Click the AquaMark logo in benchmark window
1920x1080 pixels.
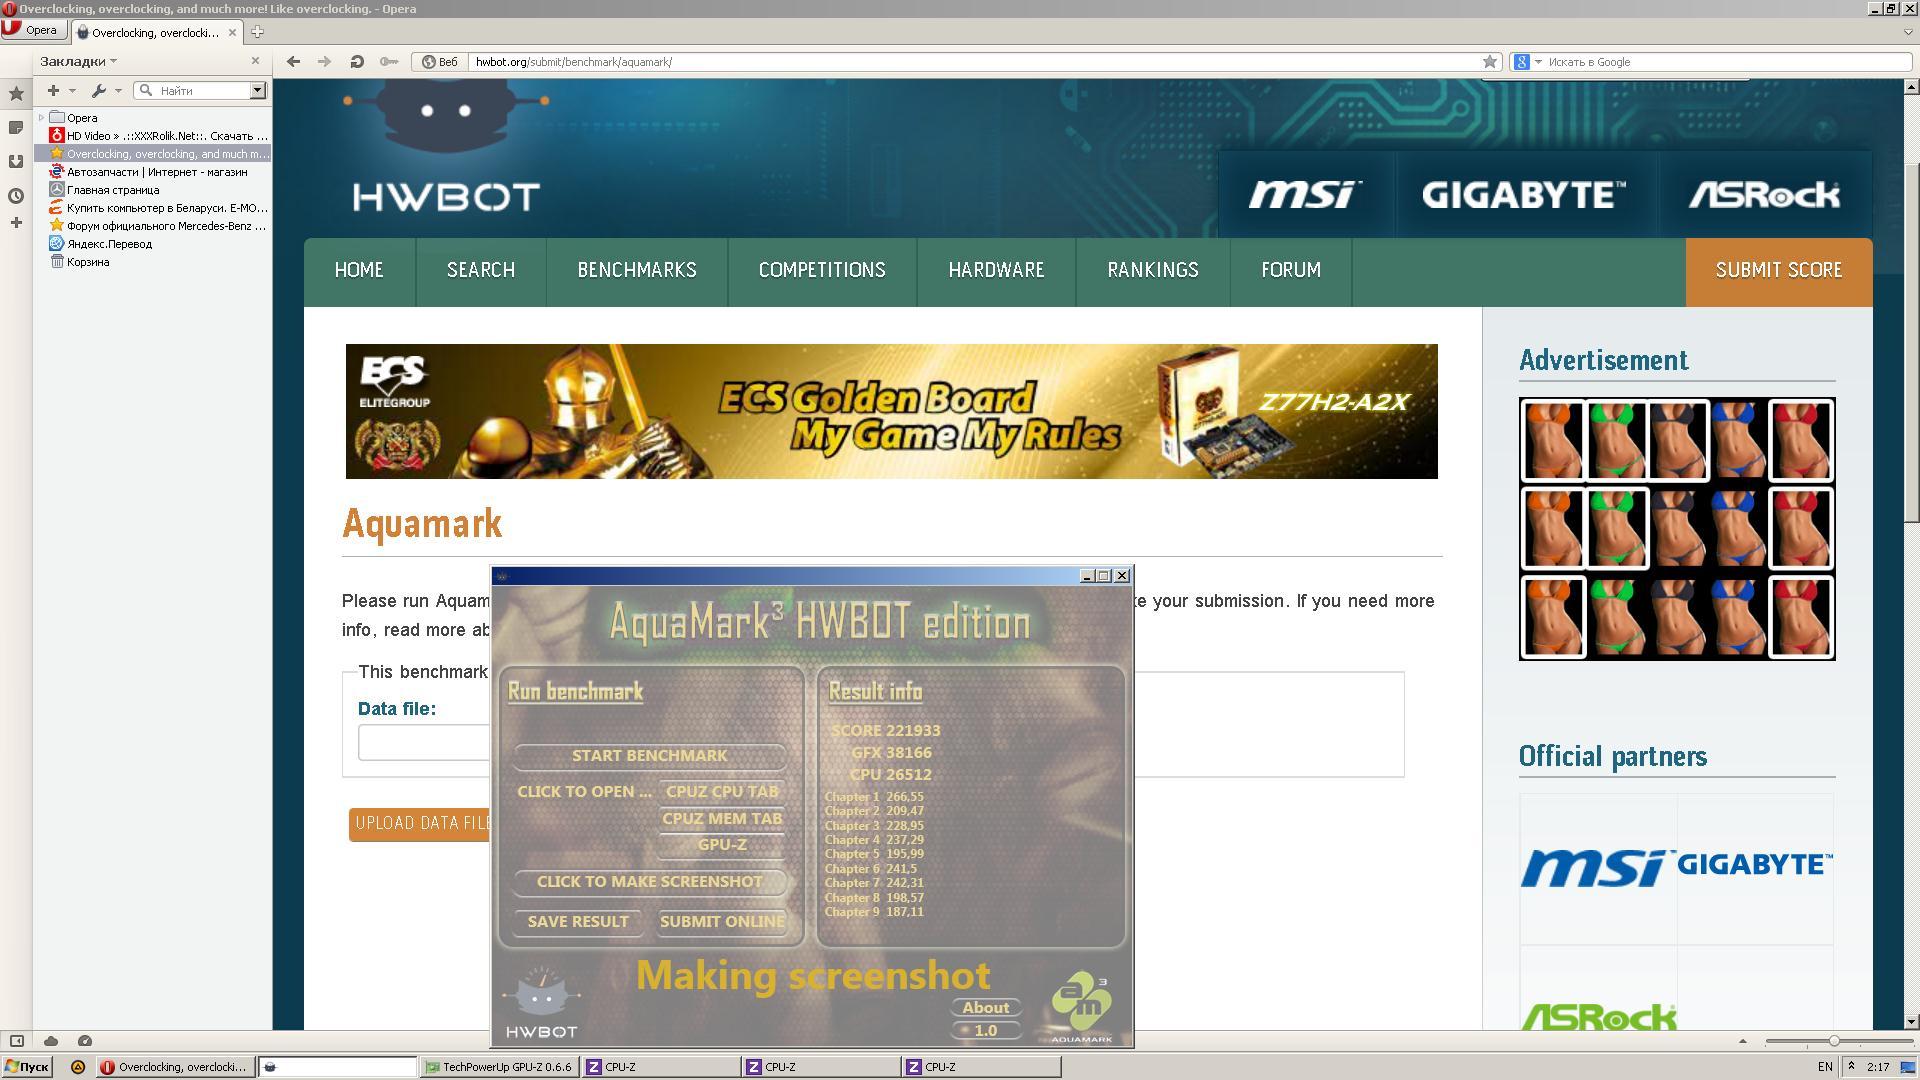[x=1081, y=1006]
